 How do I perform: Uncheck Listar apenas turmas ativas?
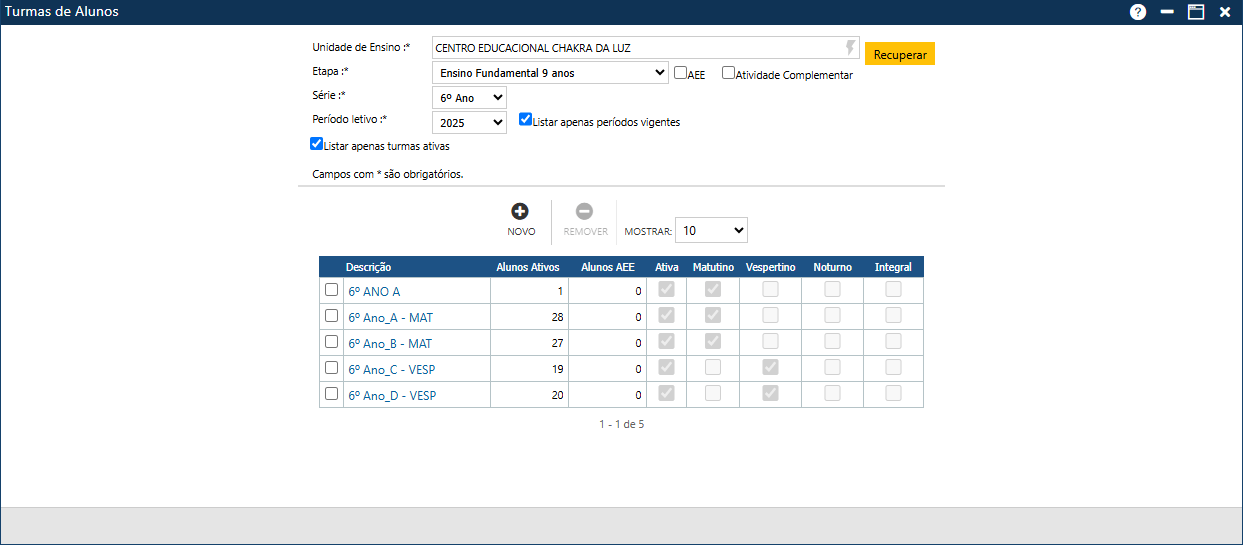(317, 144)
